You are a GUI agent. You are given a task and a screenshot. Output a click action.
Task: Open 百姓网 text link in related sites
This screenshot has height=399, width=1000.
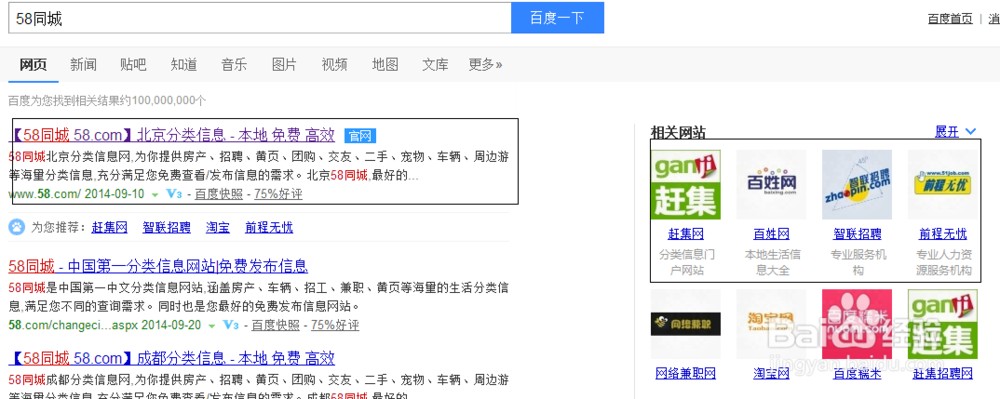click(x=771, y=234)
